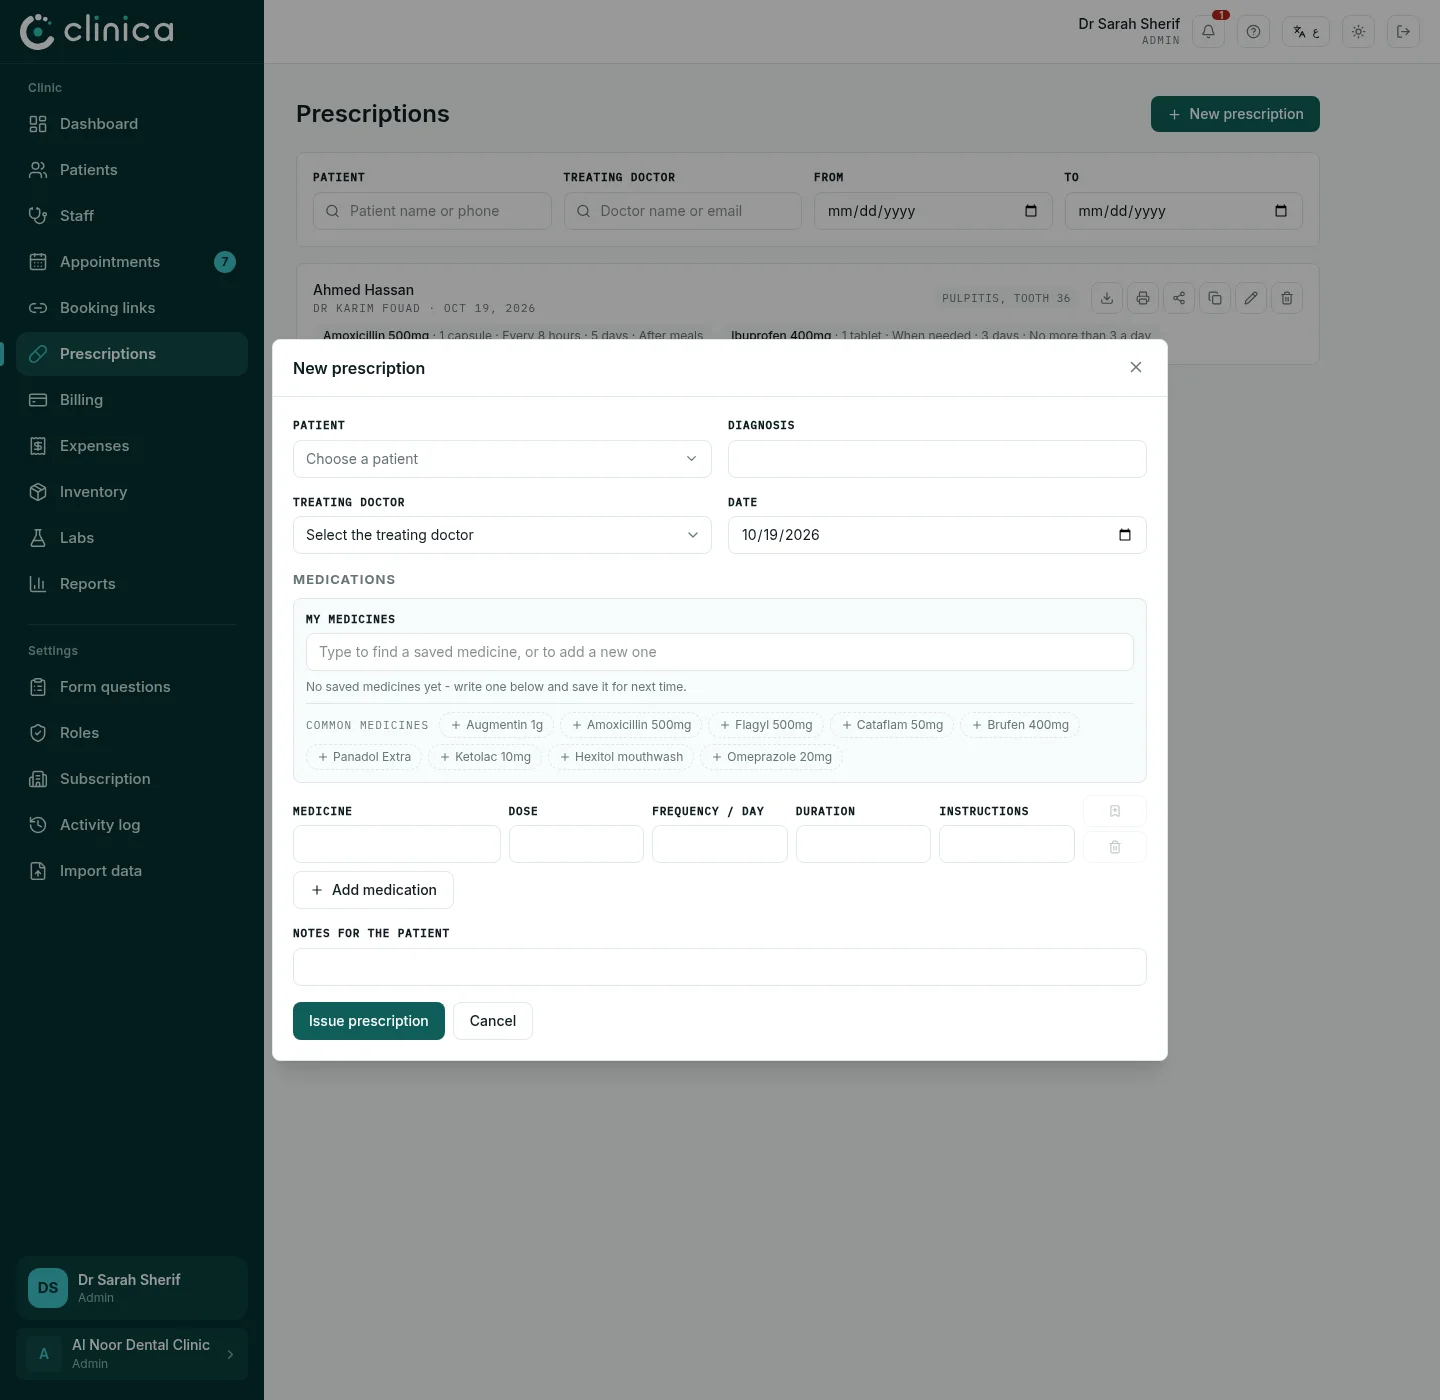Delete medication row with trash icon
Viewport: 1440px width, 1400px height.
tap(1115, 847)
